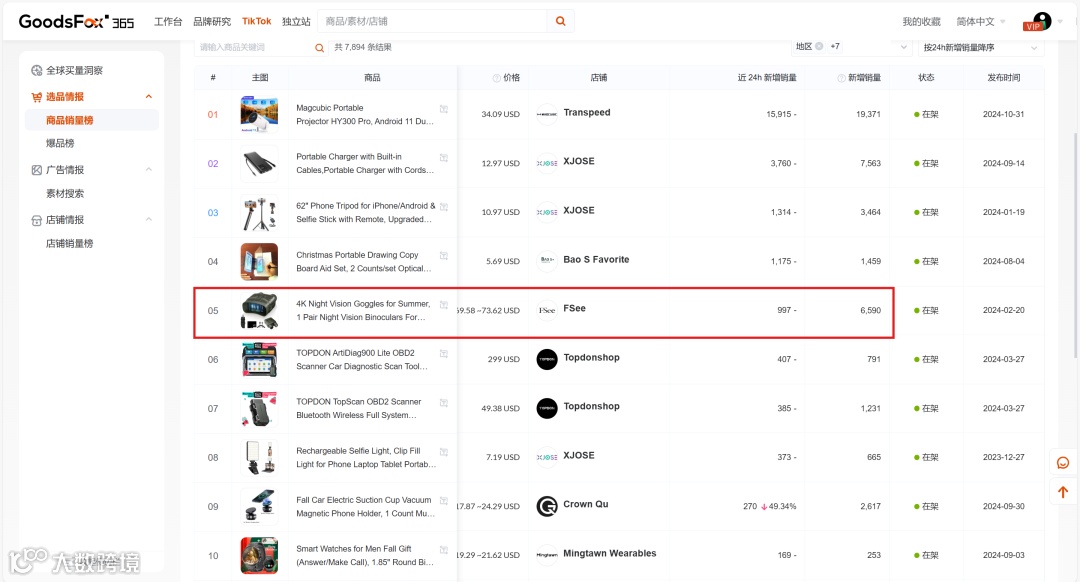
Task: Open the Transpeed store link
Action: [586, 113]
